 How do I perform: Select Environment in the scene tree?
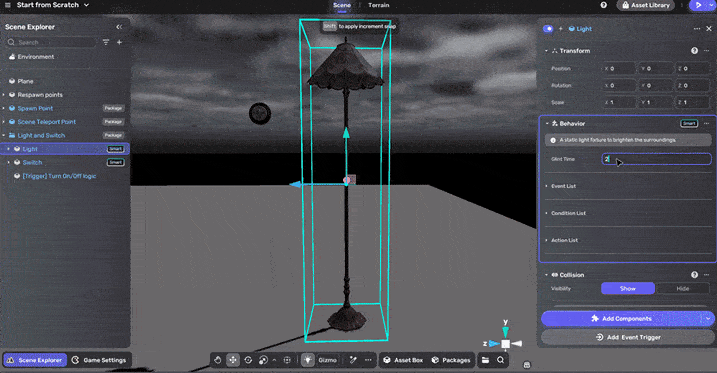pos(36,57)
